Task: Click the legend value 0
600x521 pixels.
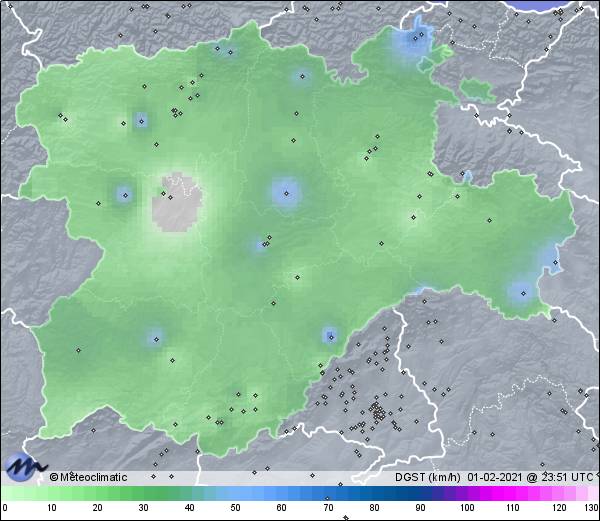Action: pos(5,508)
